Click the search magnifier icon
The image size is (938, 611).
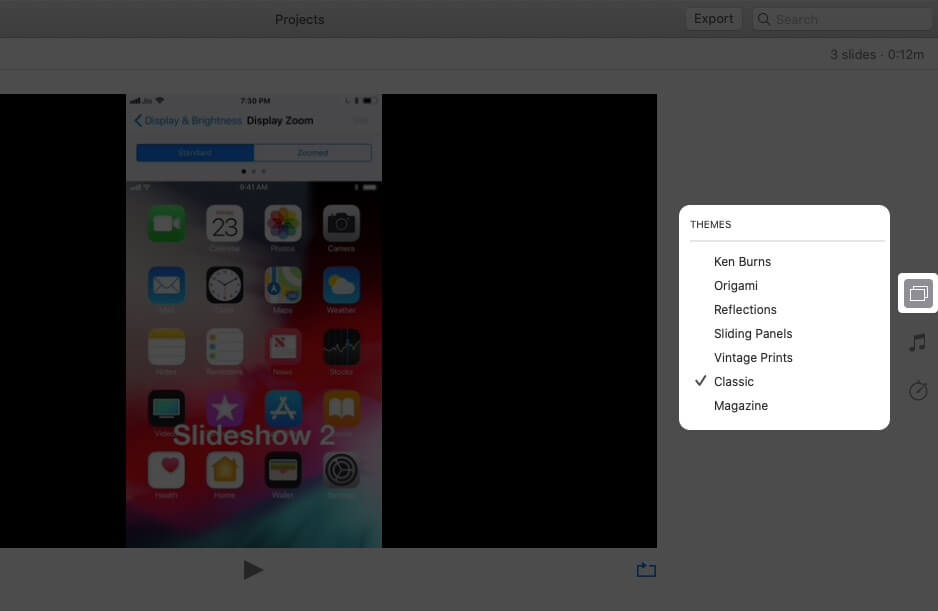[763, 19]
